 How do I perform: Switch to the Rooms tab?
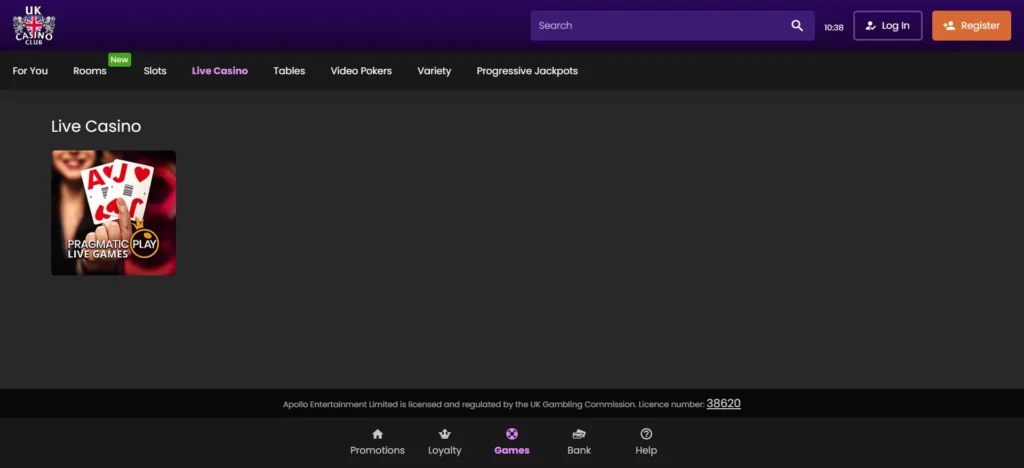point(89,70)
